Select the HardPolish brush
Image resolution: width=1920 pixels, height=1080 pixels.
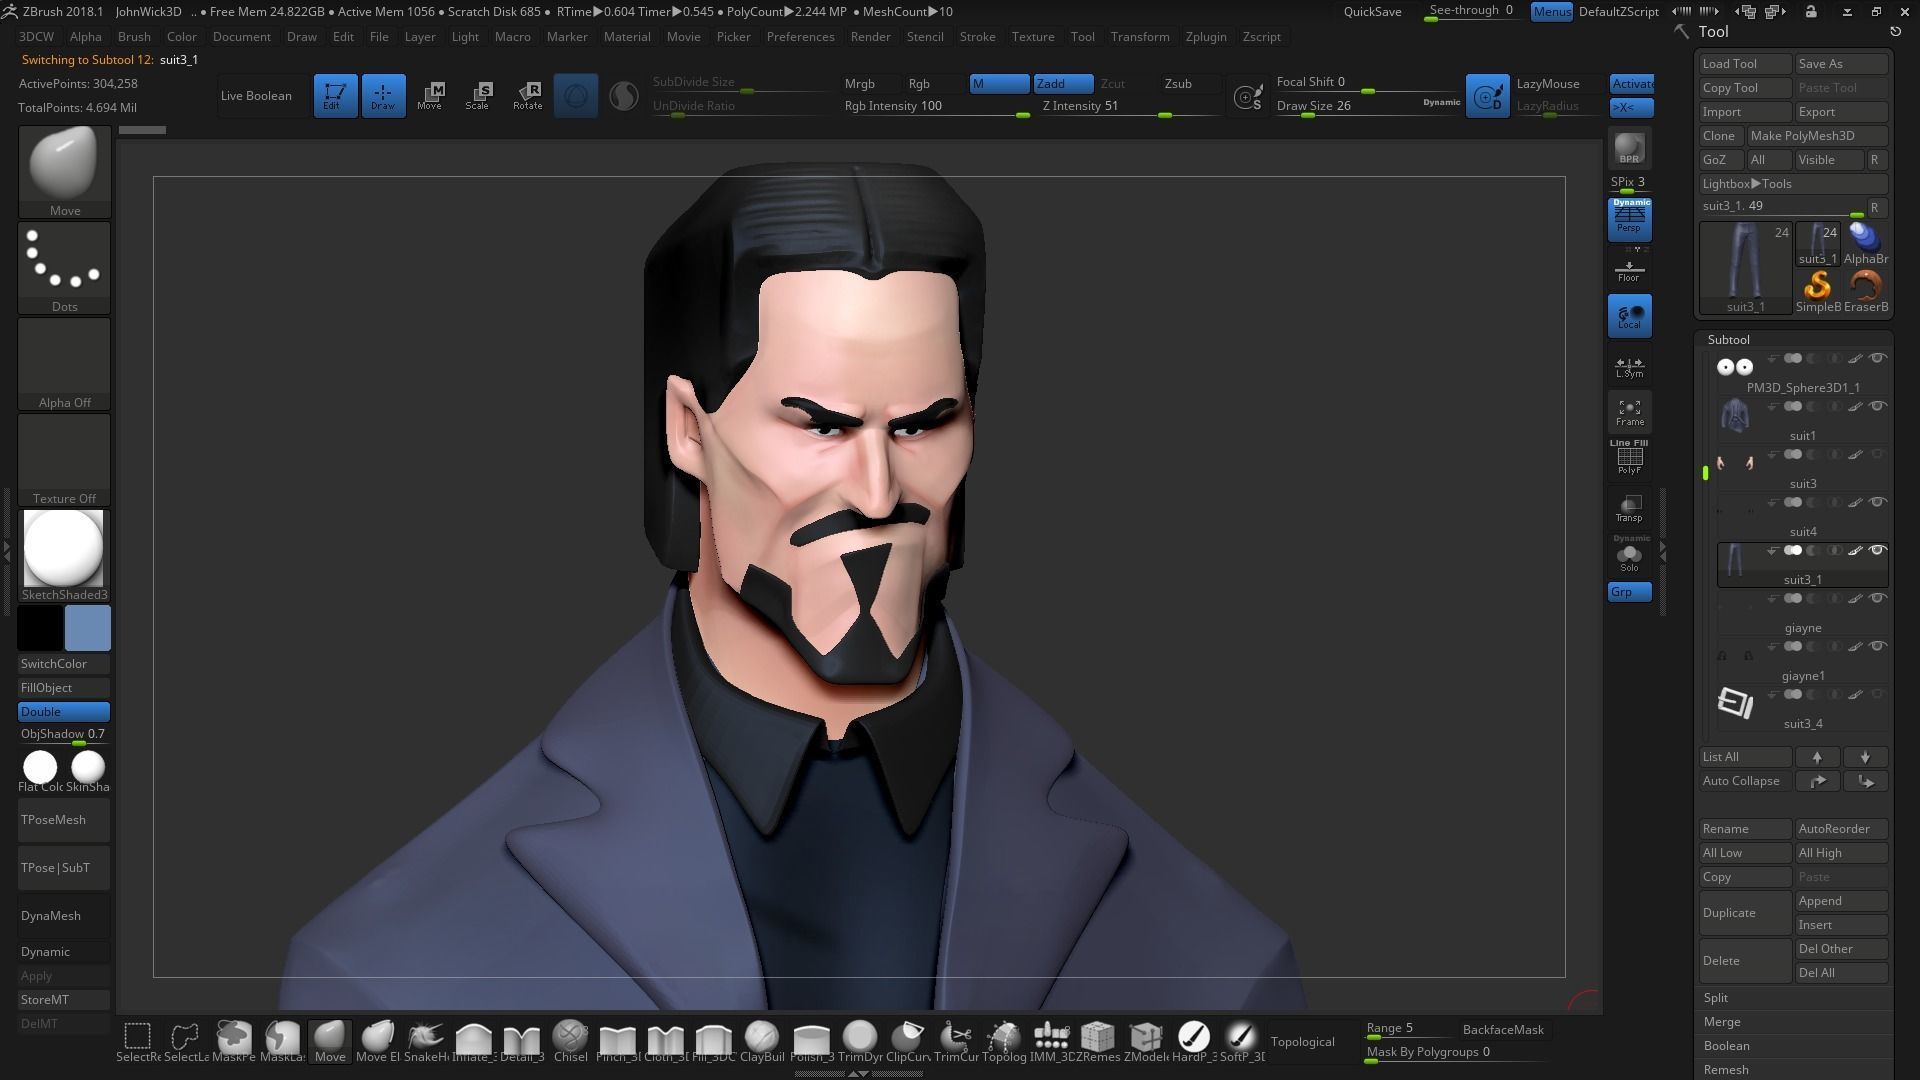pyautogui.click(x=1194, y=1042)
